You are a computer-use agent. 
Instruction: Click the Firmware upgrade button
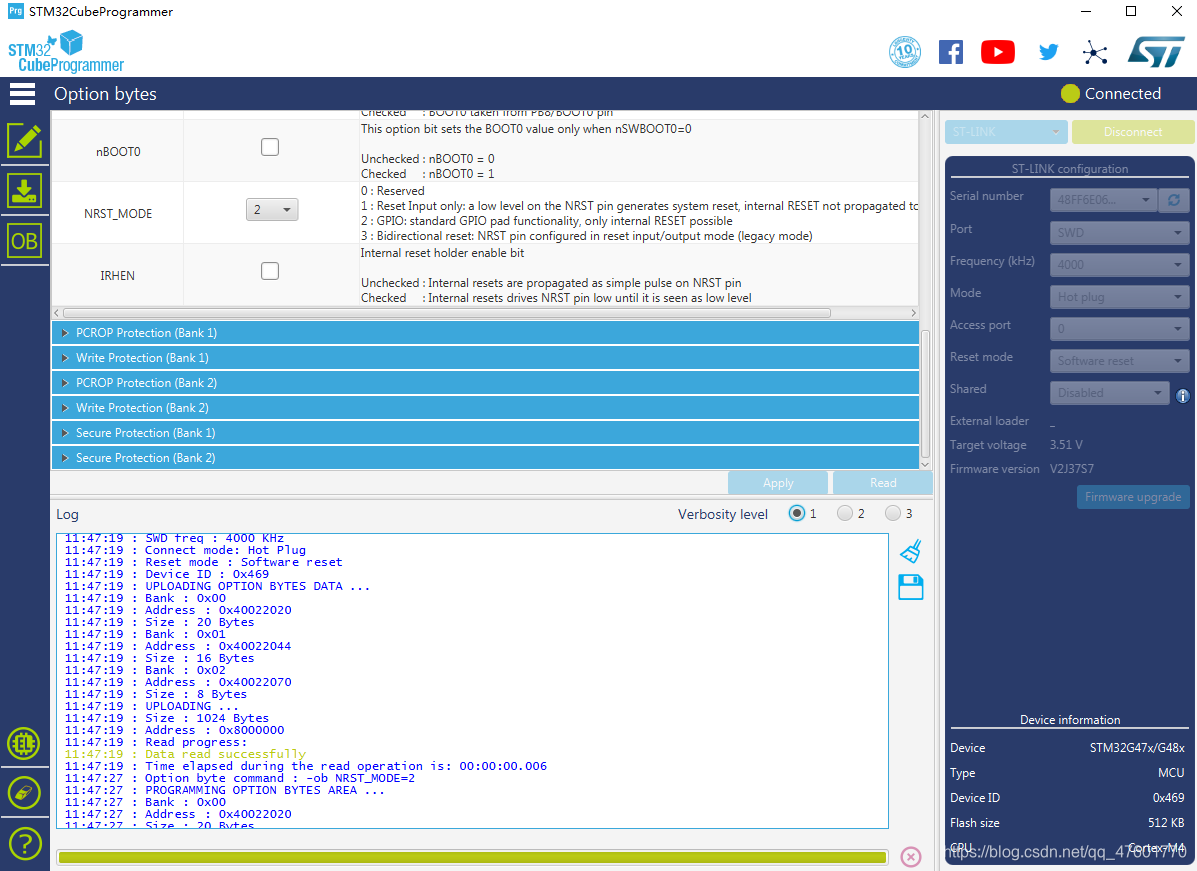pyautogui.click(x=1133, y=497)
